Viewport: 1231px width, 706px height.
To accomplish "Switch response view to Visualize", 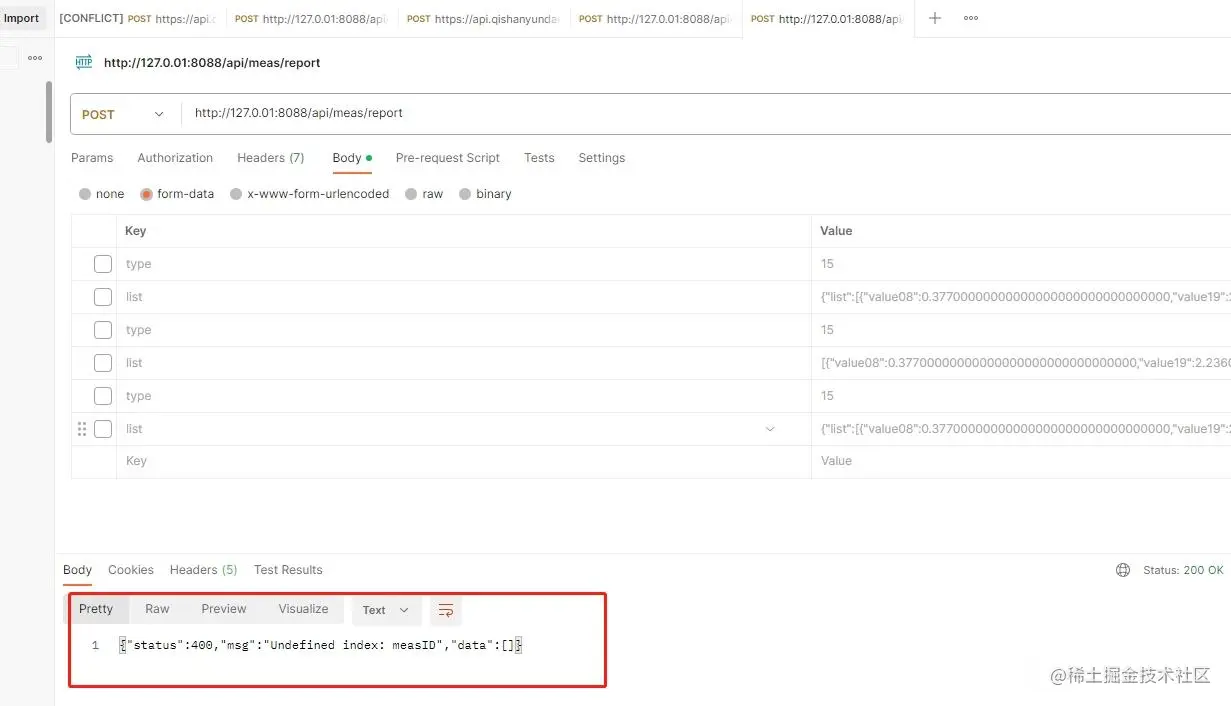I will pos(303,609).
